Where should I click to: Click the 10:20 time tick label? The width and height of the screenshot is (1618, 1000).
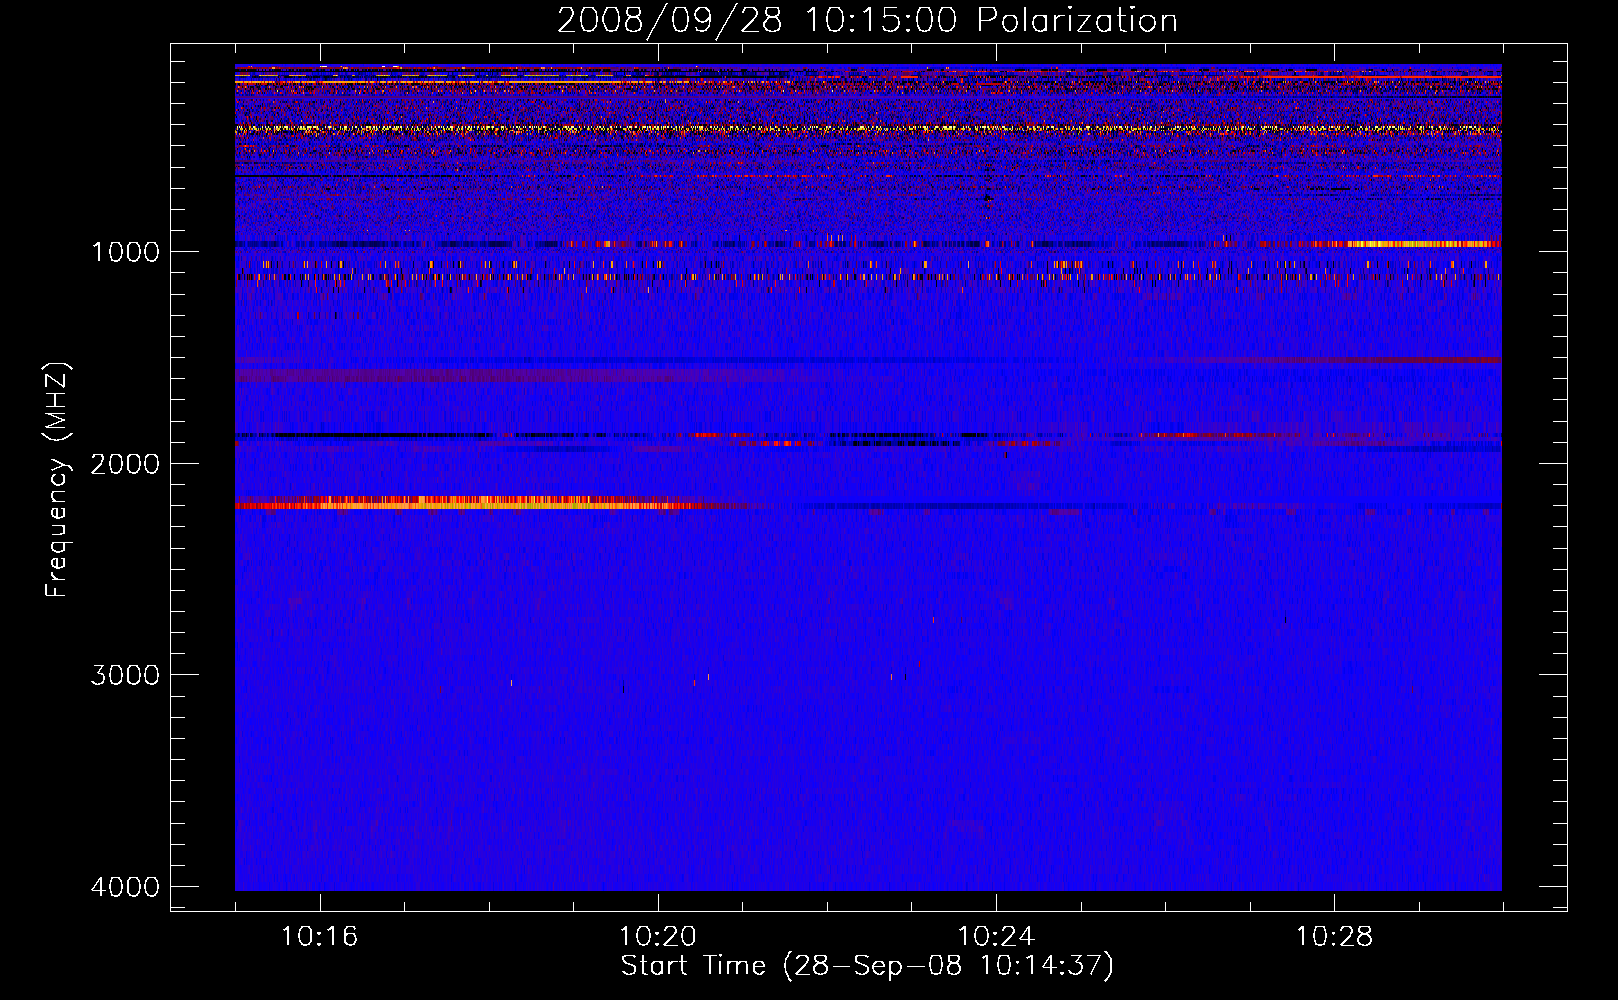pyautogui.click(x=657, y=937)
